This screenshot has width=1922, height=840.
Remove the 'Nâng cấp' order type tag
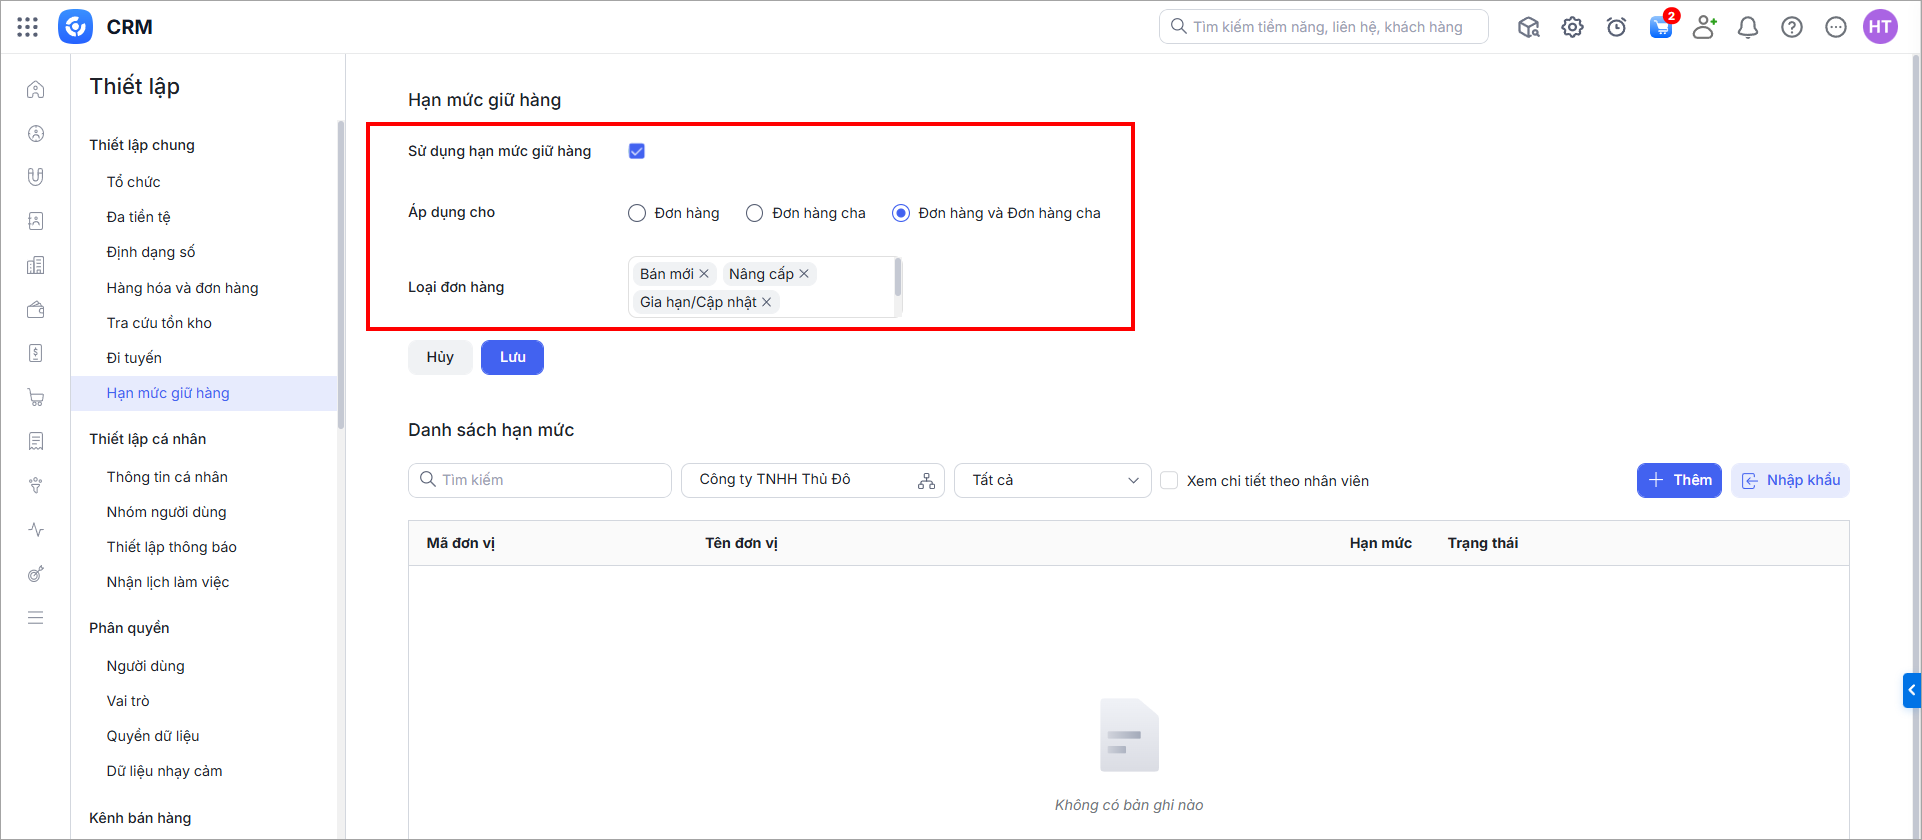[x=804, y=274]
